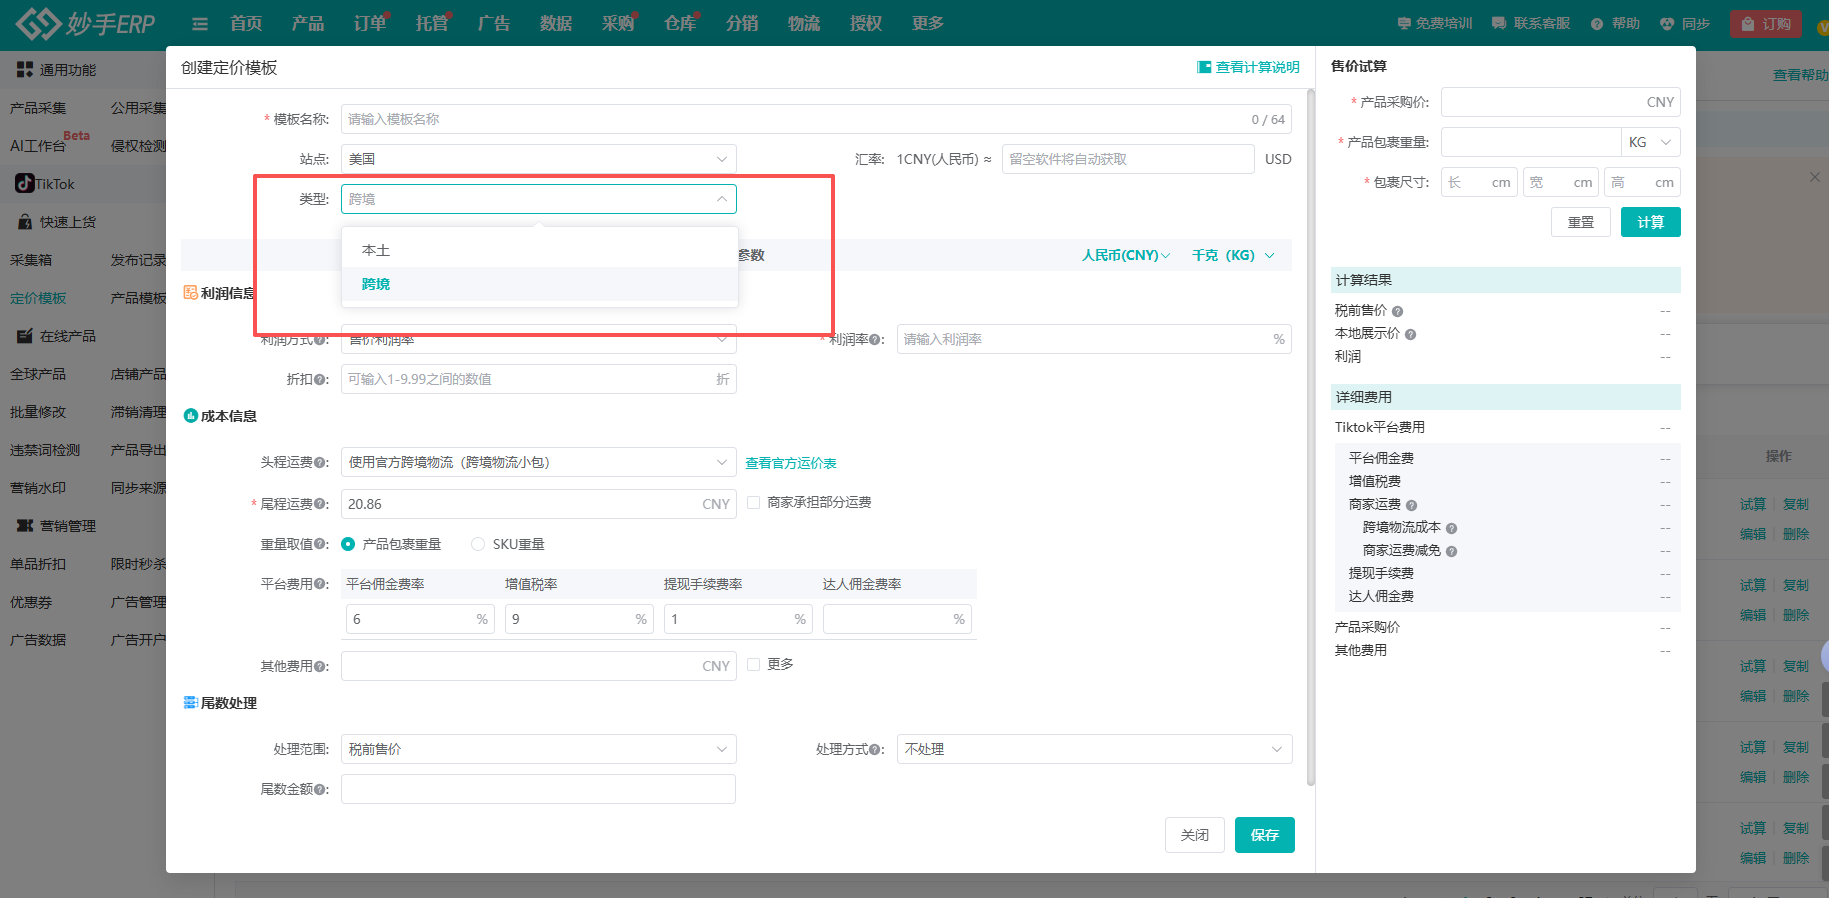This screenshot has width=1829, height=898.
Task: Select the 产品包裹重量 radio button
Action: (x=348, y=544)
